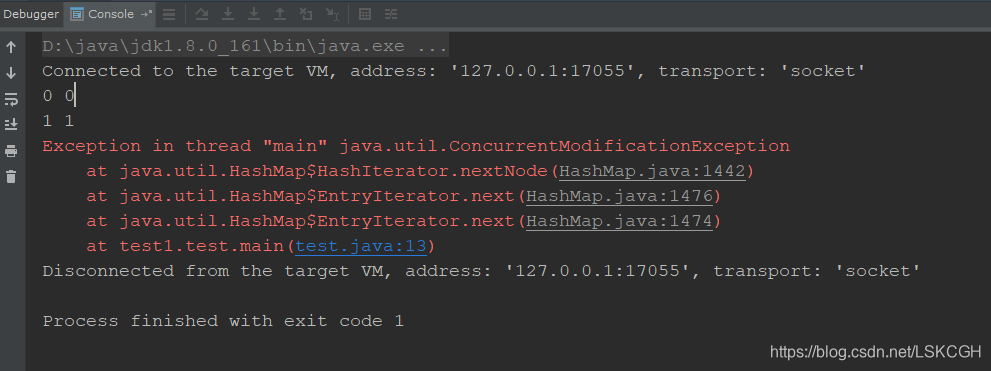Image resolution: width=991 pixels, height=371 pixels.
Task: Click the 'Connected to the target VM' line
Action: 453,71
